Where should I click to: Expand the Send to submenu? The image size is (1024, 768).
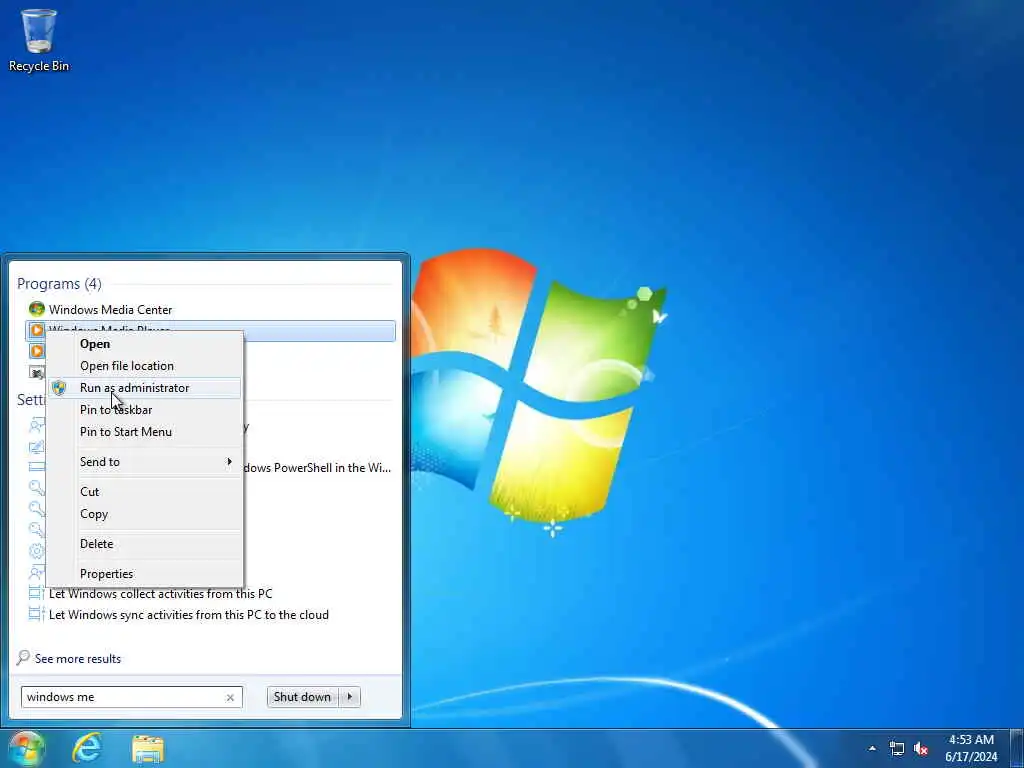145,462
